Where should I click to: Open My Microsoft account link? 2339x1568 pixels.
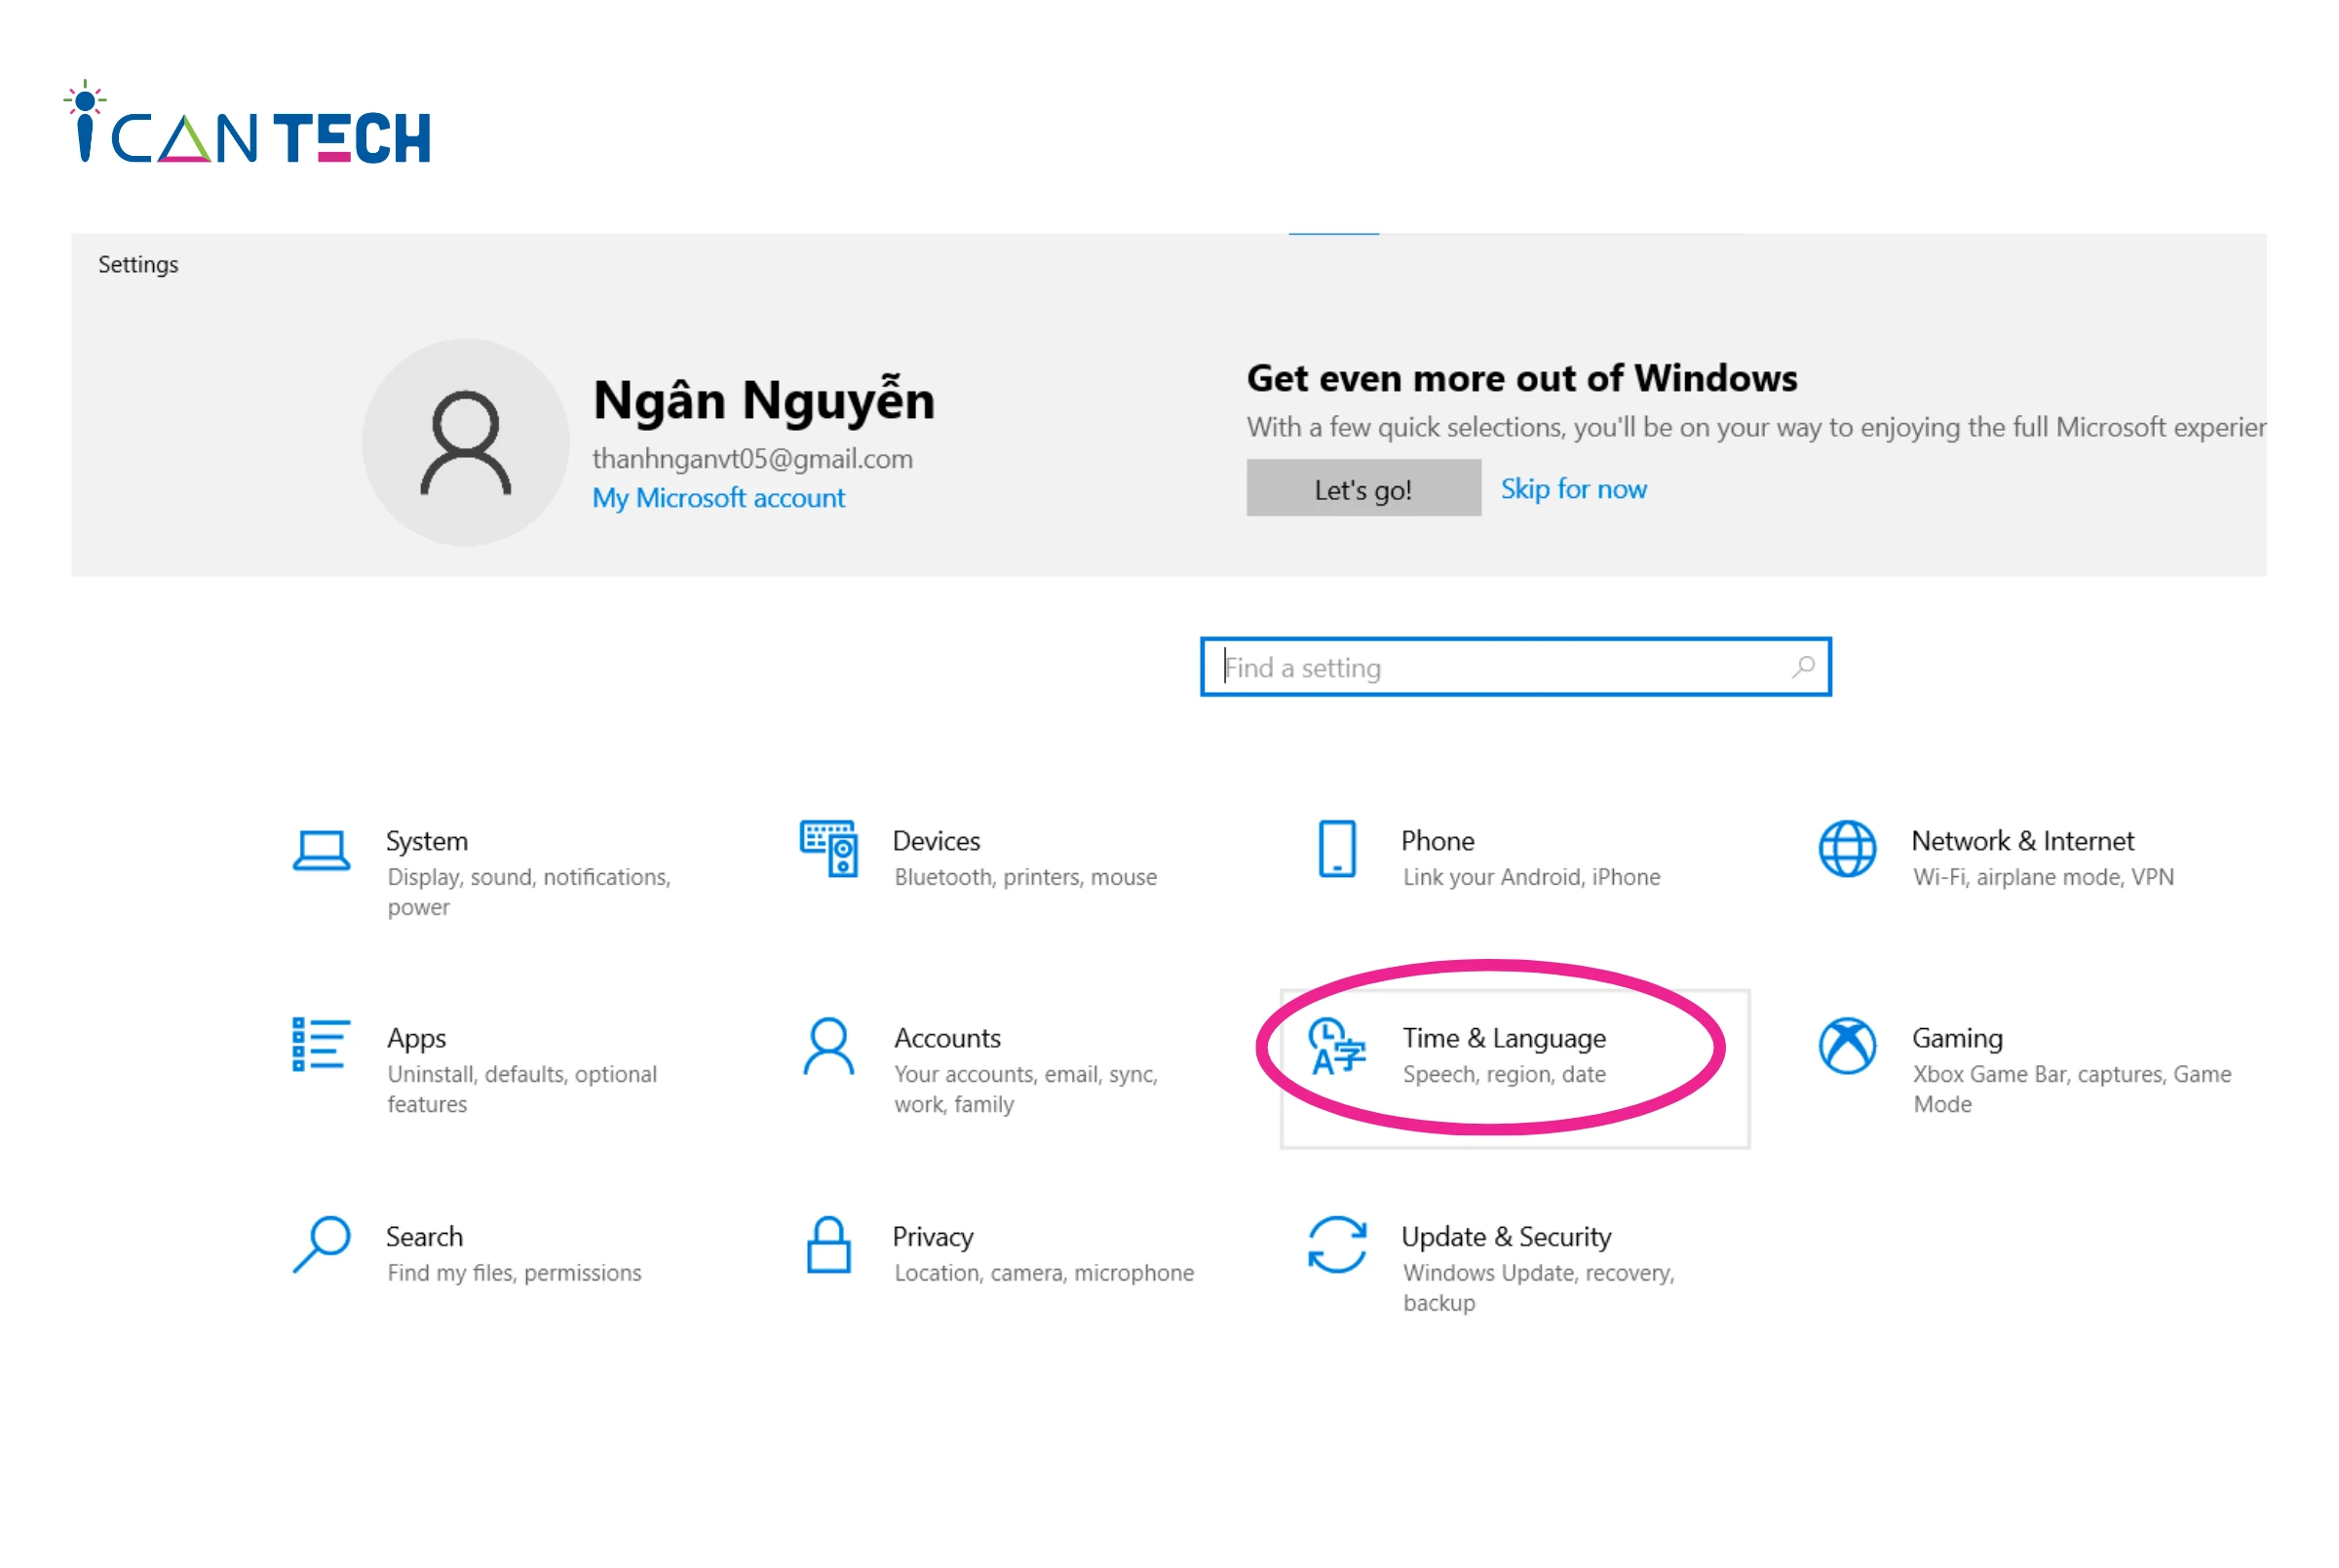pyautogui.click(x=718, y=497)
